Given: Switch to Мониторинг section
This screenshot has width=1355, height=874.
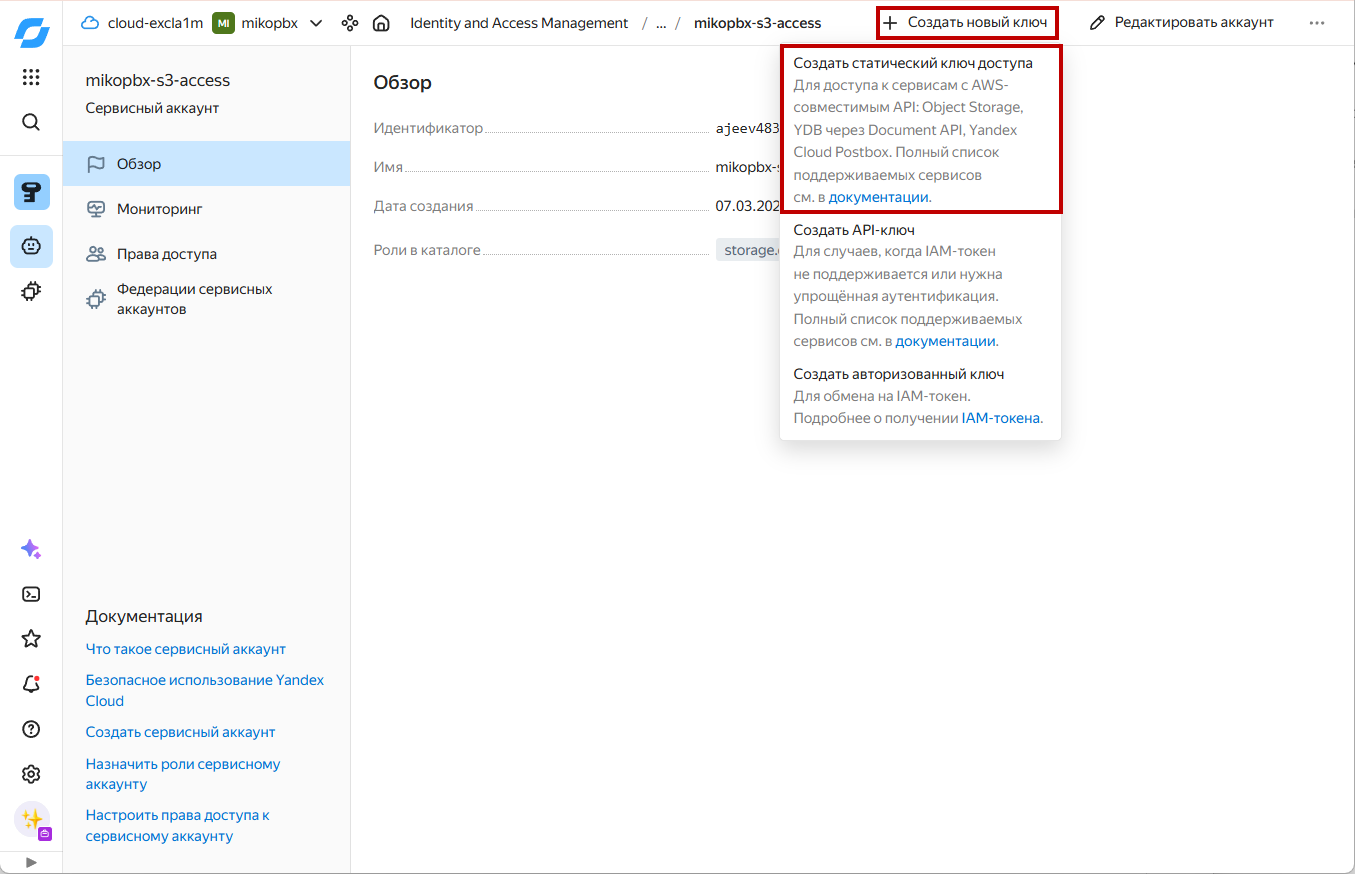Looking at the screenshot, I should coord(159,209).
